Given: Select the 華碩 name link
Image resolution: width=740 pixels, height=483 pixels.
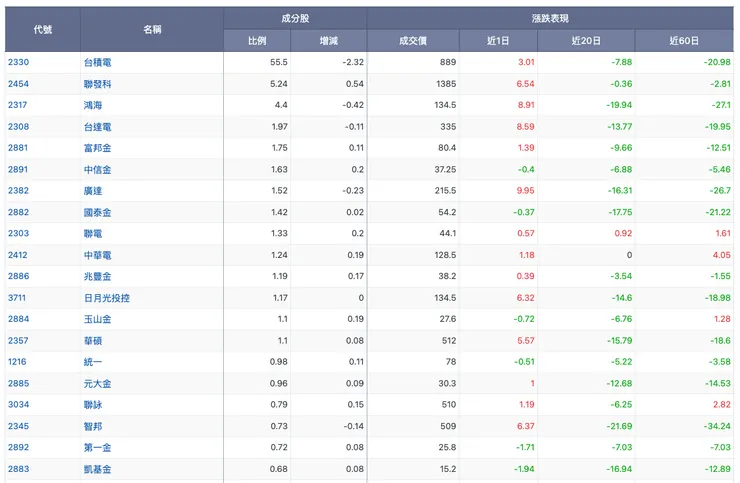Looking at the screenshot, I should pos(93,340).
